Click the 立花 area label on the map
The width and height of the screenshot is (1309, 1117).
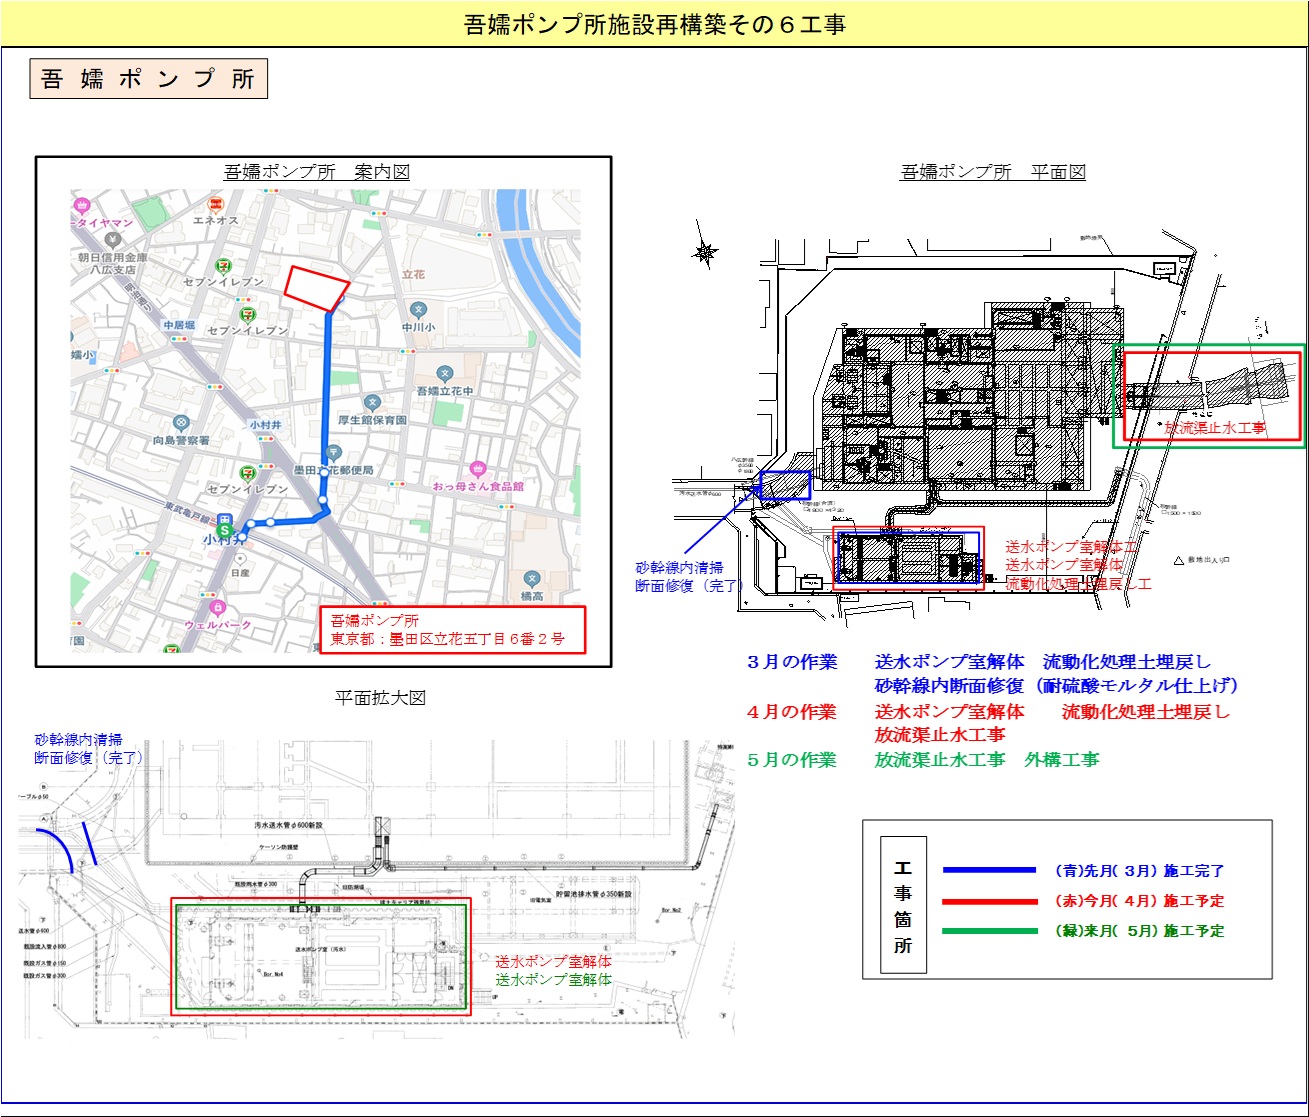tap(413, 274)
